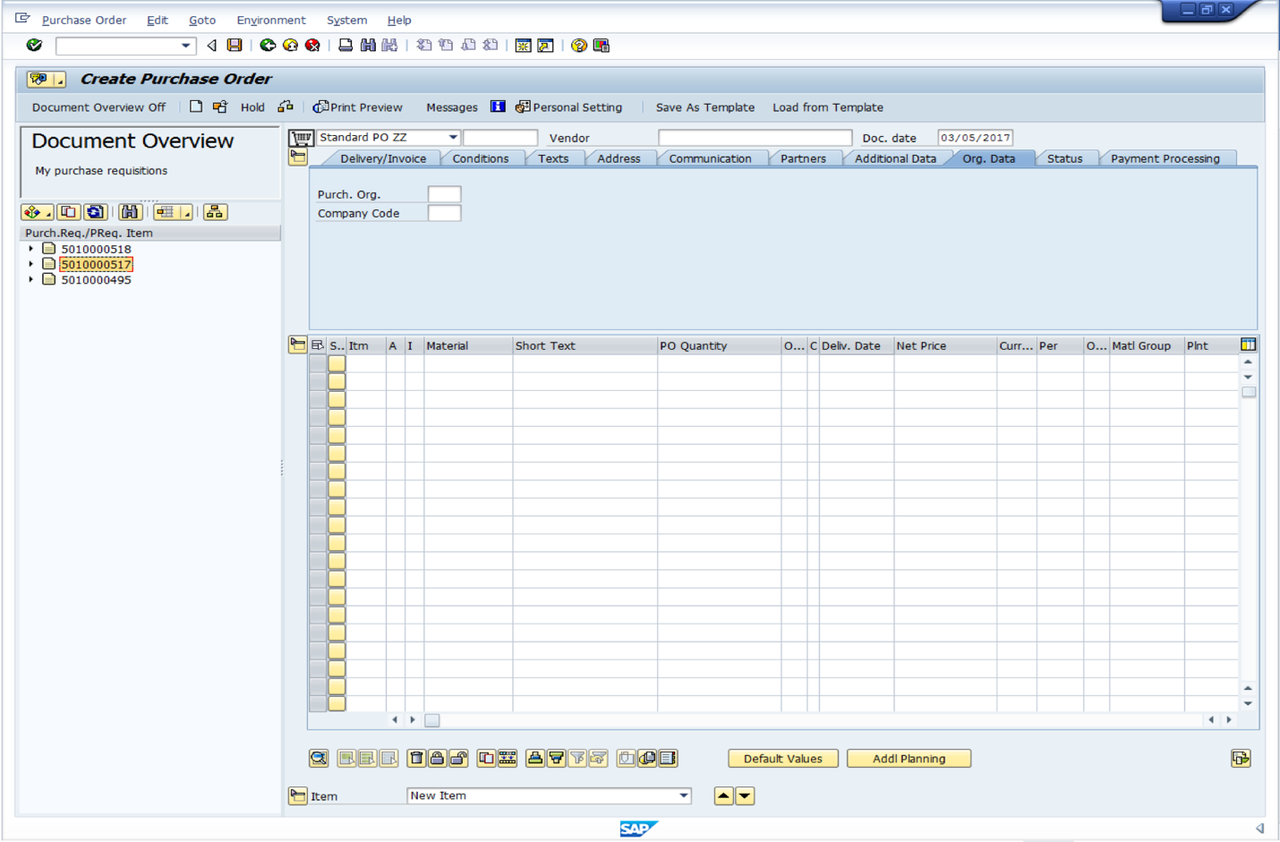Click the Adopt copy icon in Document Overview toolbar
This screenshot has width=1280, height=842.
[68, 212]
